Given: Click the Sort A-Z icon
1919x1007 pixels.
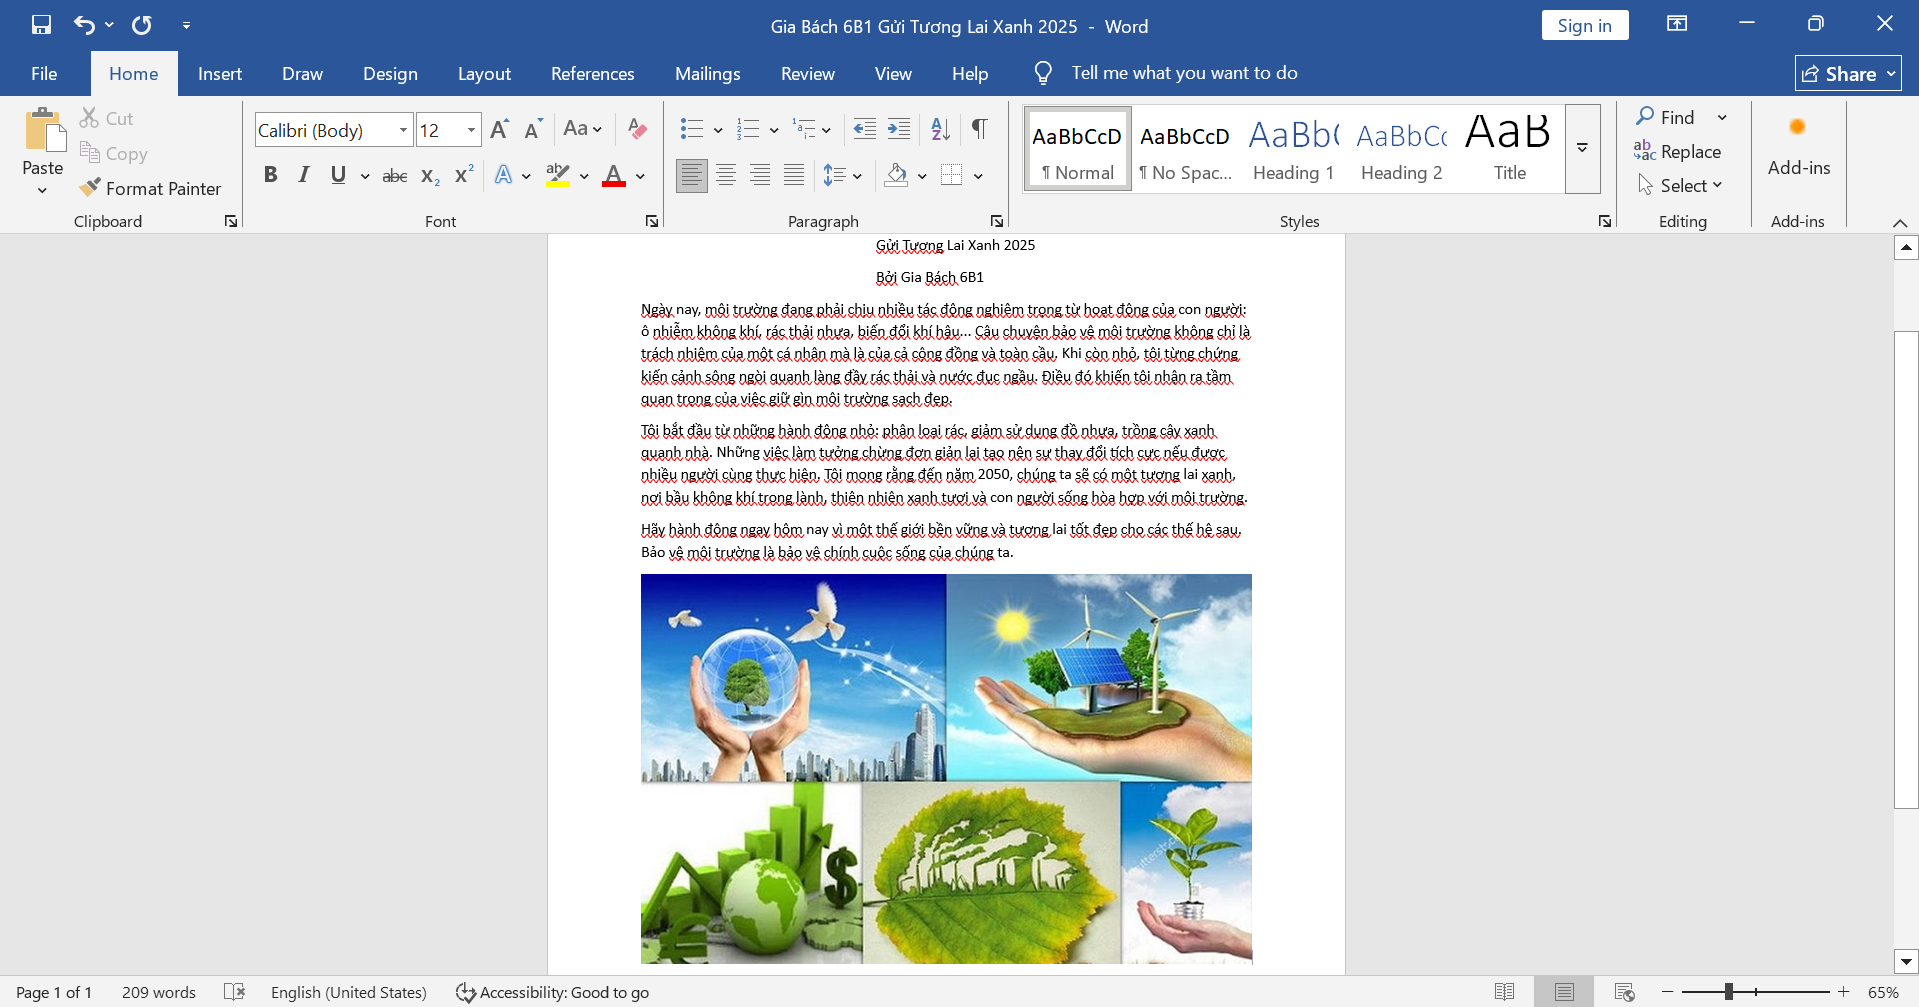Looking at the screenshot, I should click(940, 129).
